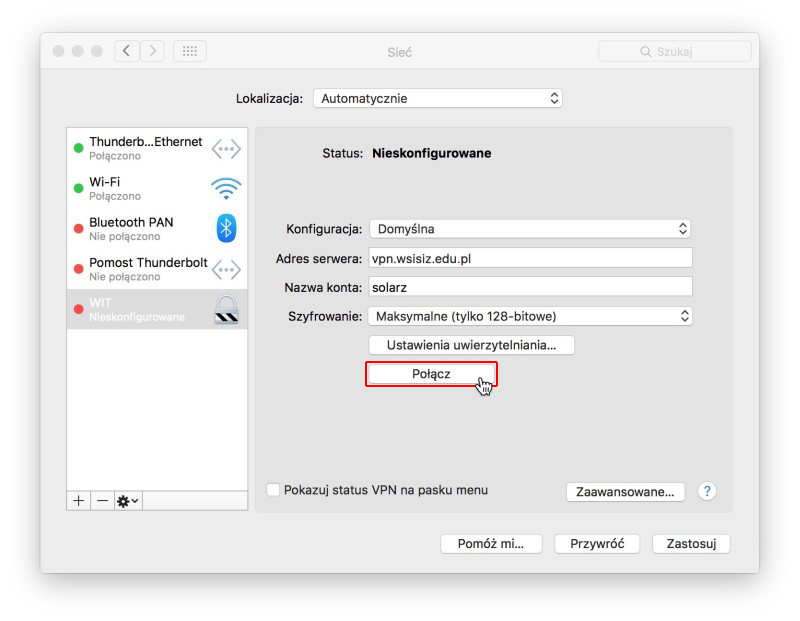Select Pomost Thunderbolt in the service list

[148, 269]
